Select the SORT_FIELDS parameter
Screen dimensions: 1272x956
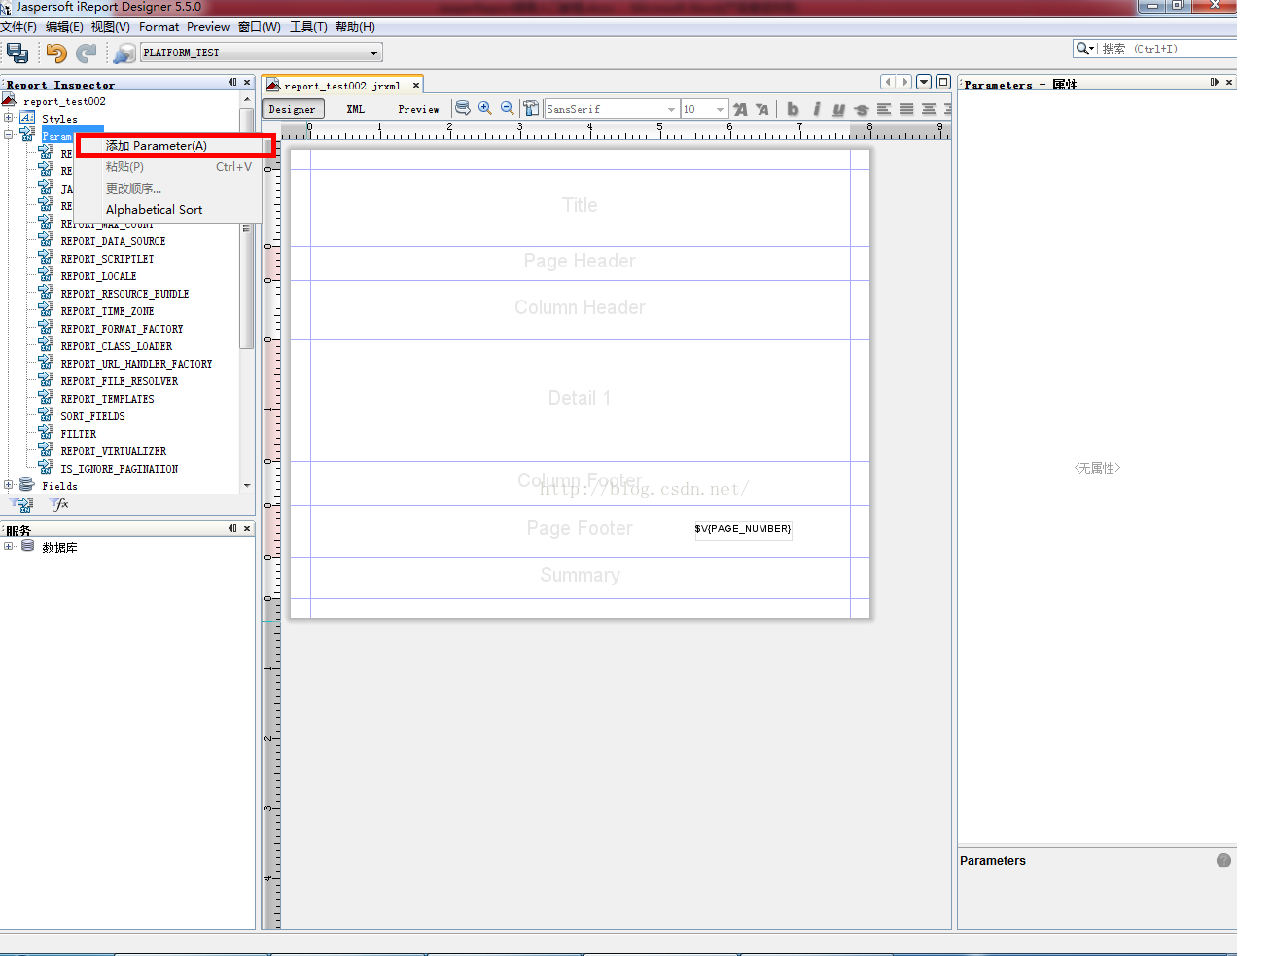93,416
